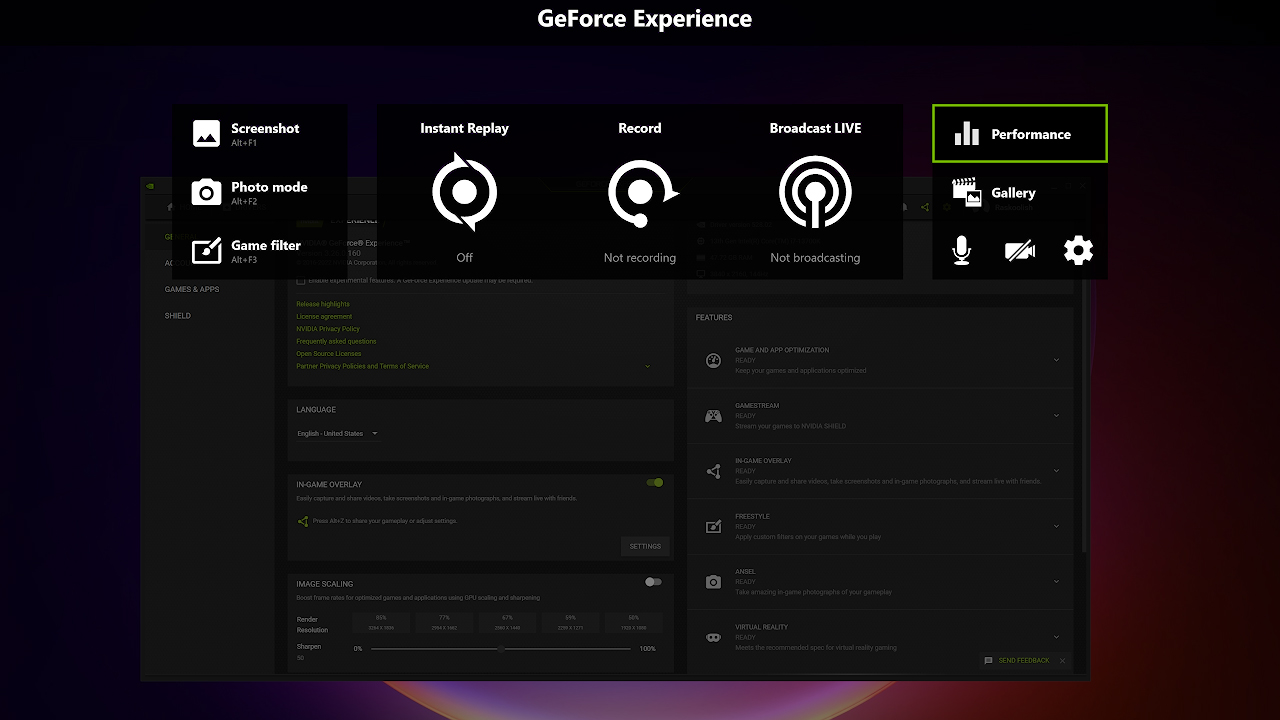Dismiss the Send Feedback bar X

[1062, 661]
